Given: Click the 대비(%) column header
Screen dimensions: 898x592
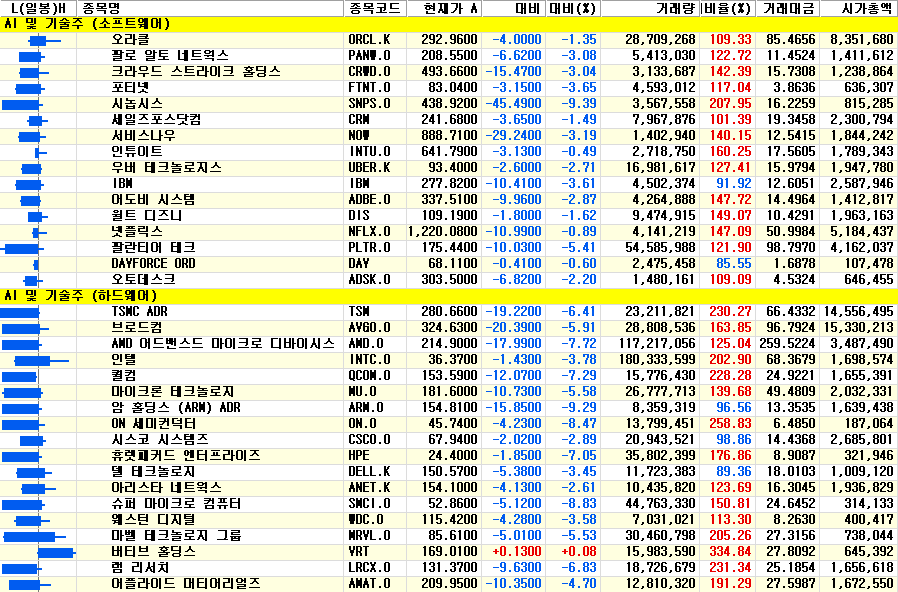Looking at the screenshot, I should (572, 8).
